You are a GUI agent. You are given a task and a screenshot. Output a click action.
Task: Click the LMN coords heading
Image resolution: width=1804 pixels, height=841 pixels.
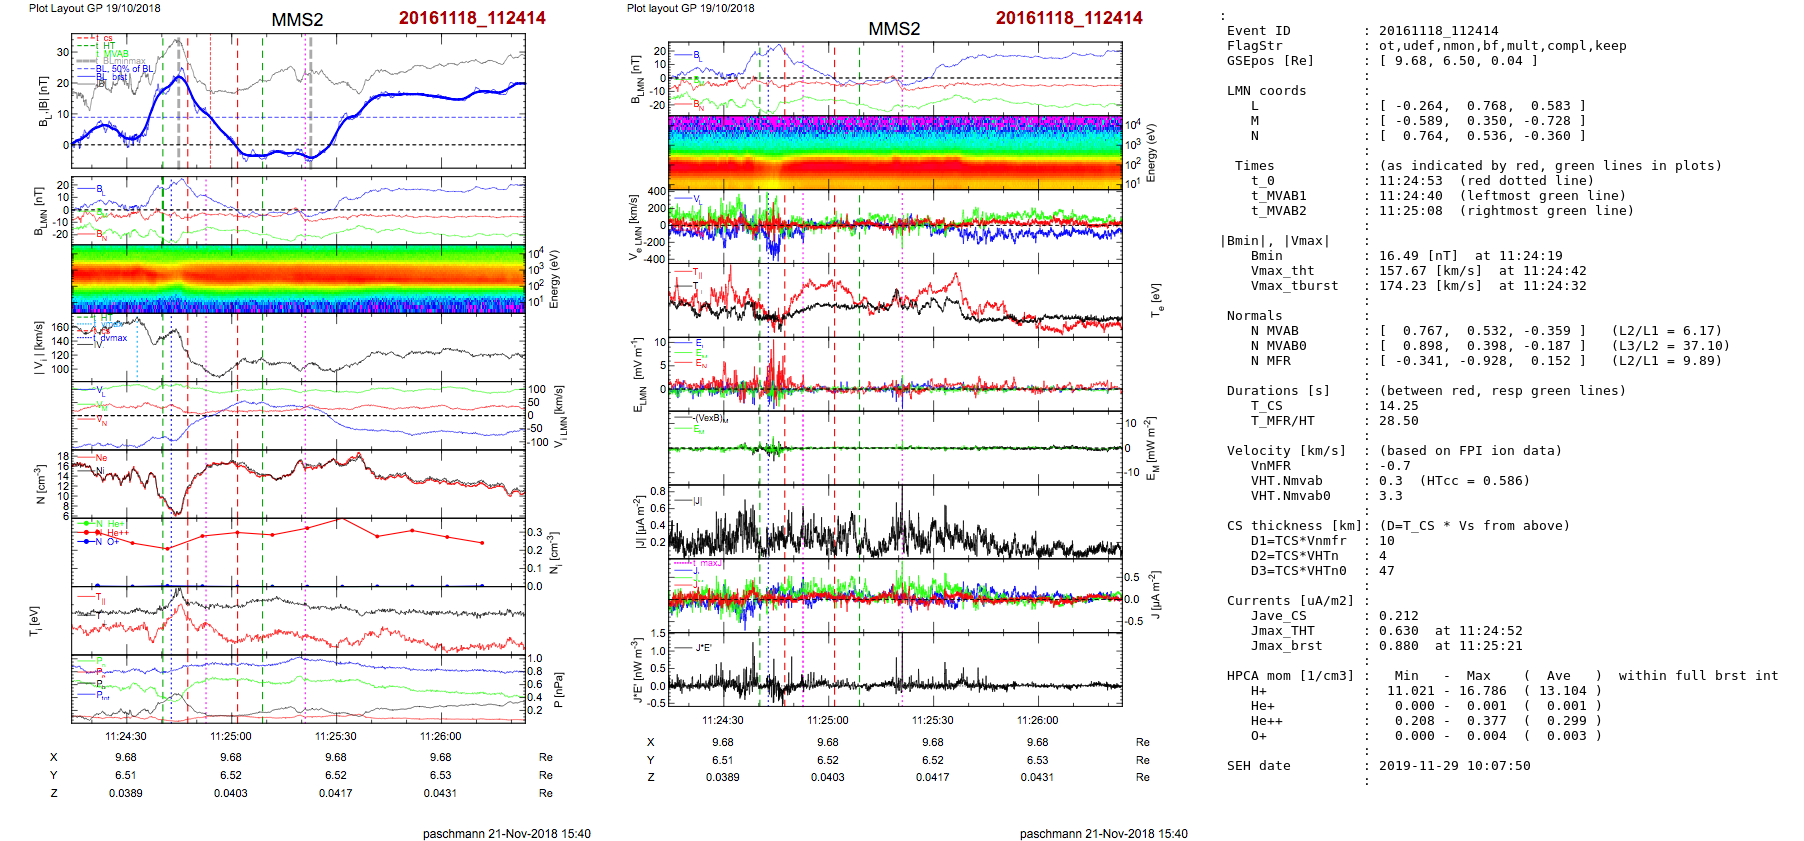[1266, 91]
